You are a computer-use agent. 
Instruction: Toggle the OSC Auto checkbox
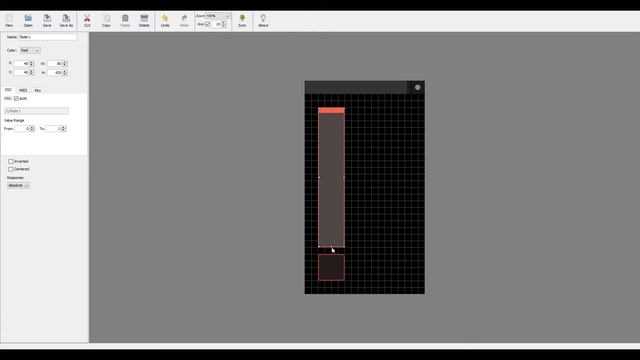(16, 98)
